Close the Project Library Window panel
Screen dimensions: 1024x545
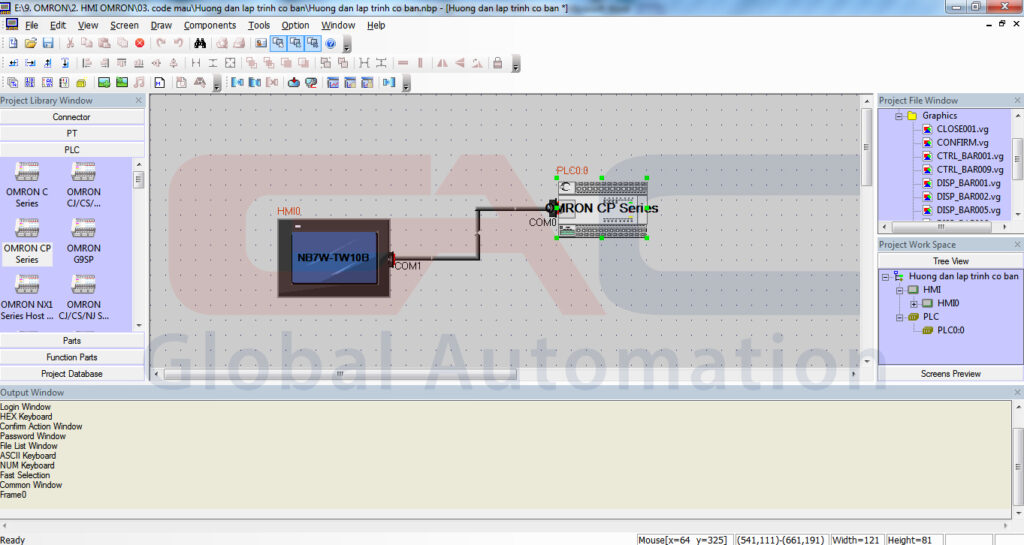point(138,101)
